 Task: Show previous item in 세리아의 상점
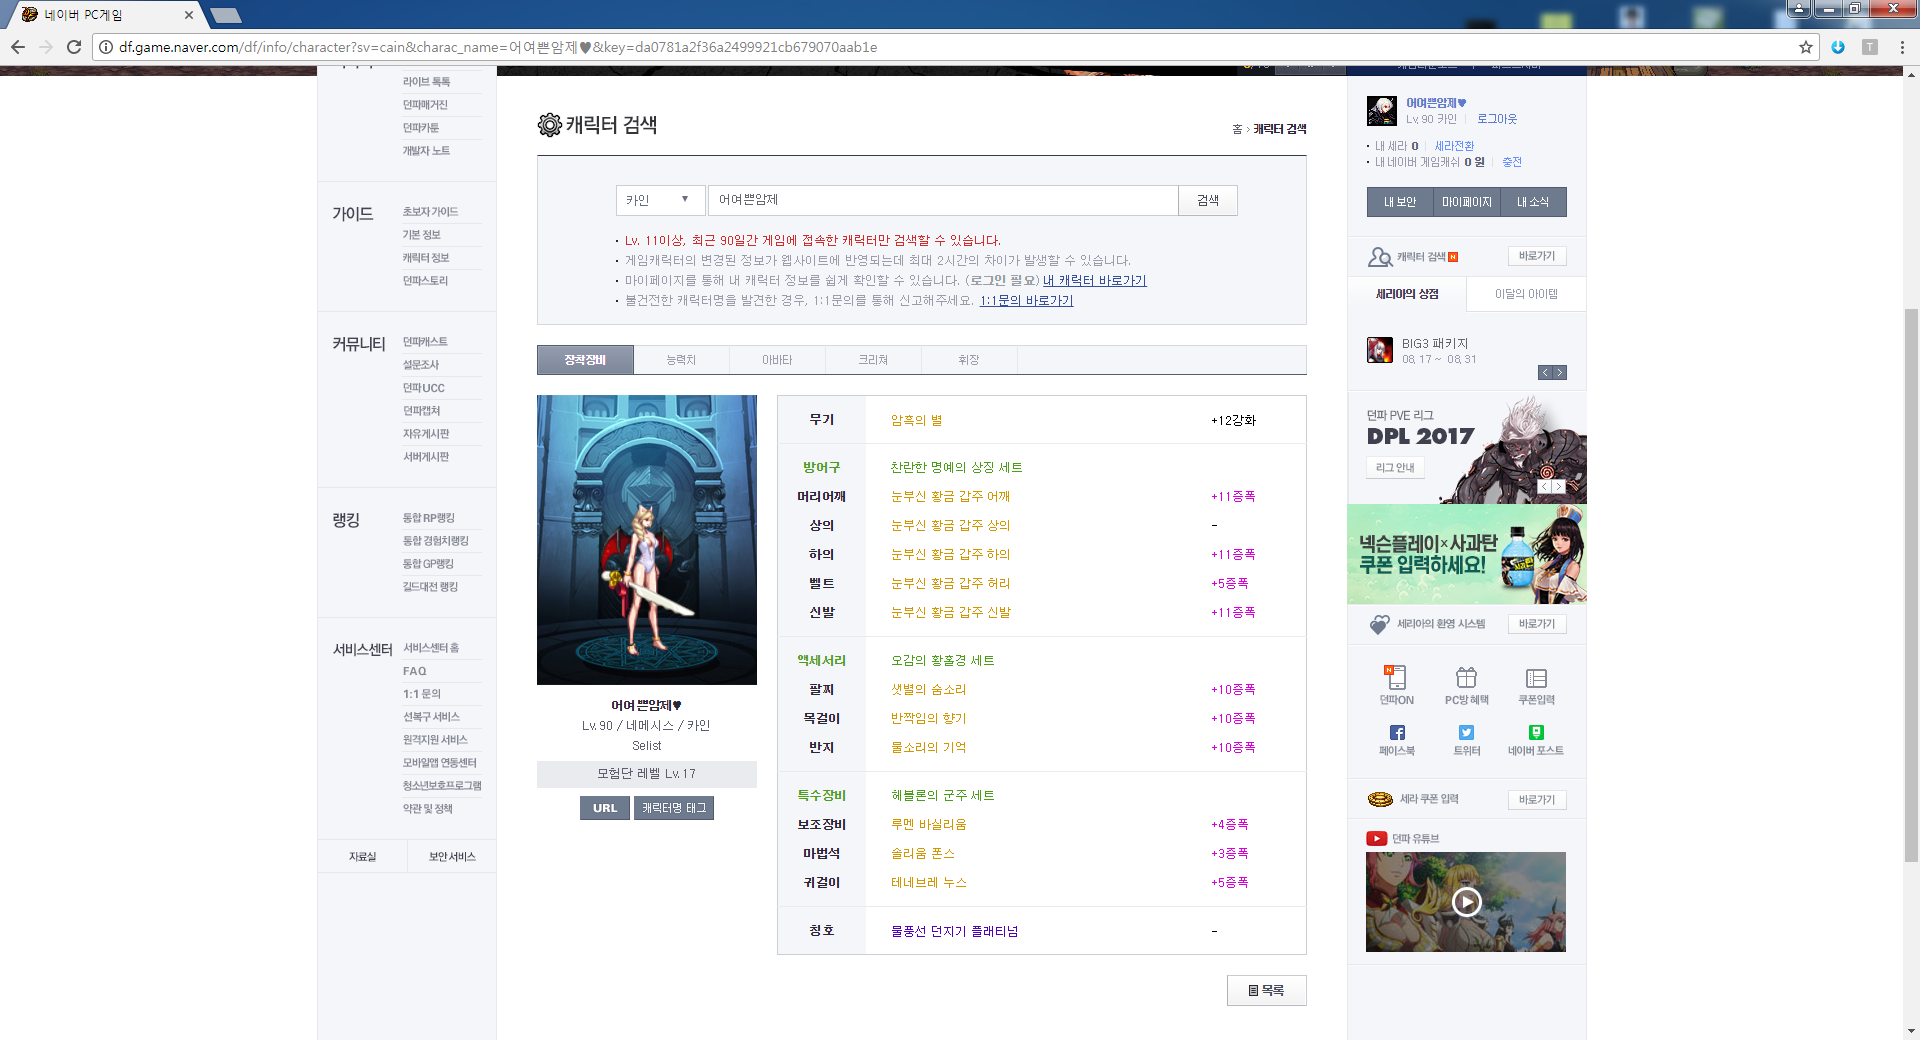[1545, 373]
